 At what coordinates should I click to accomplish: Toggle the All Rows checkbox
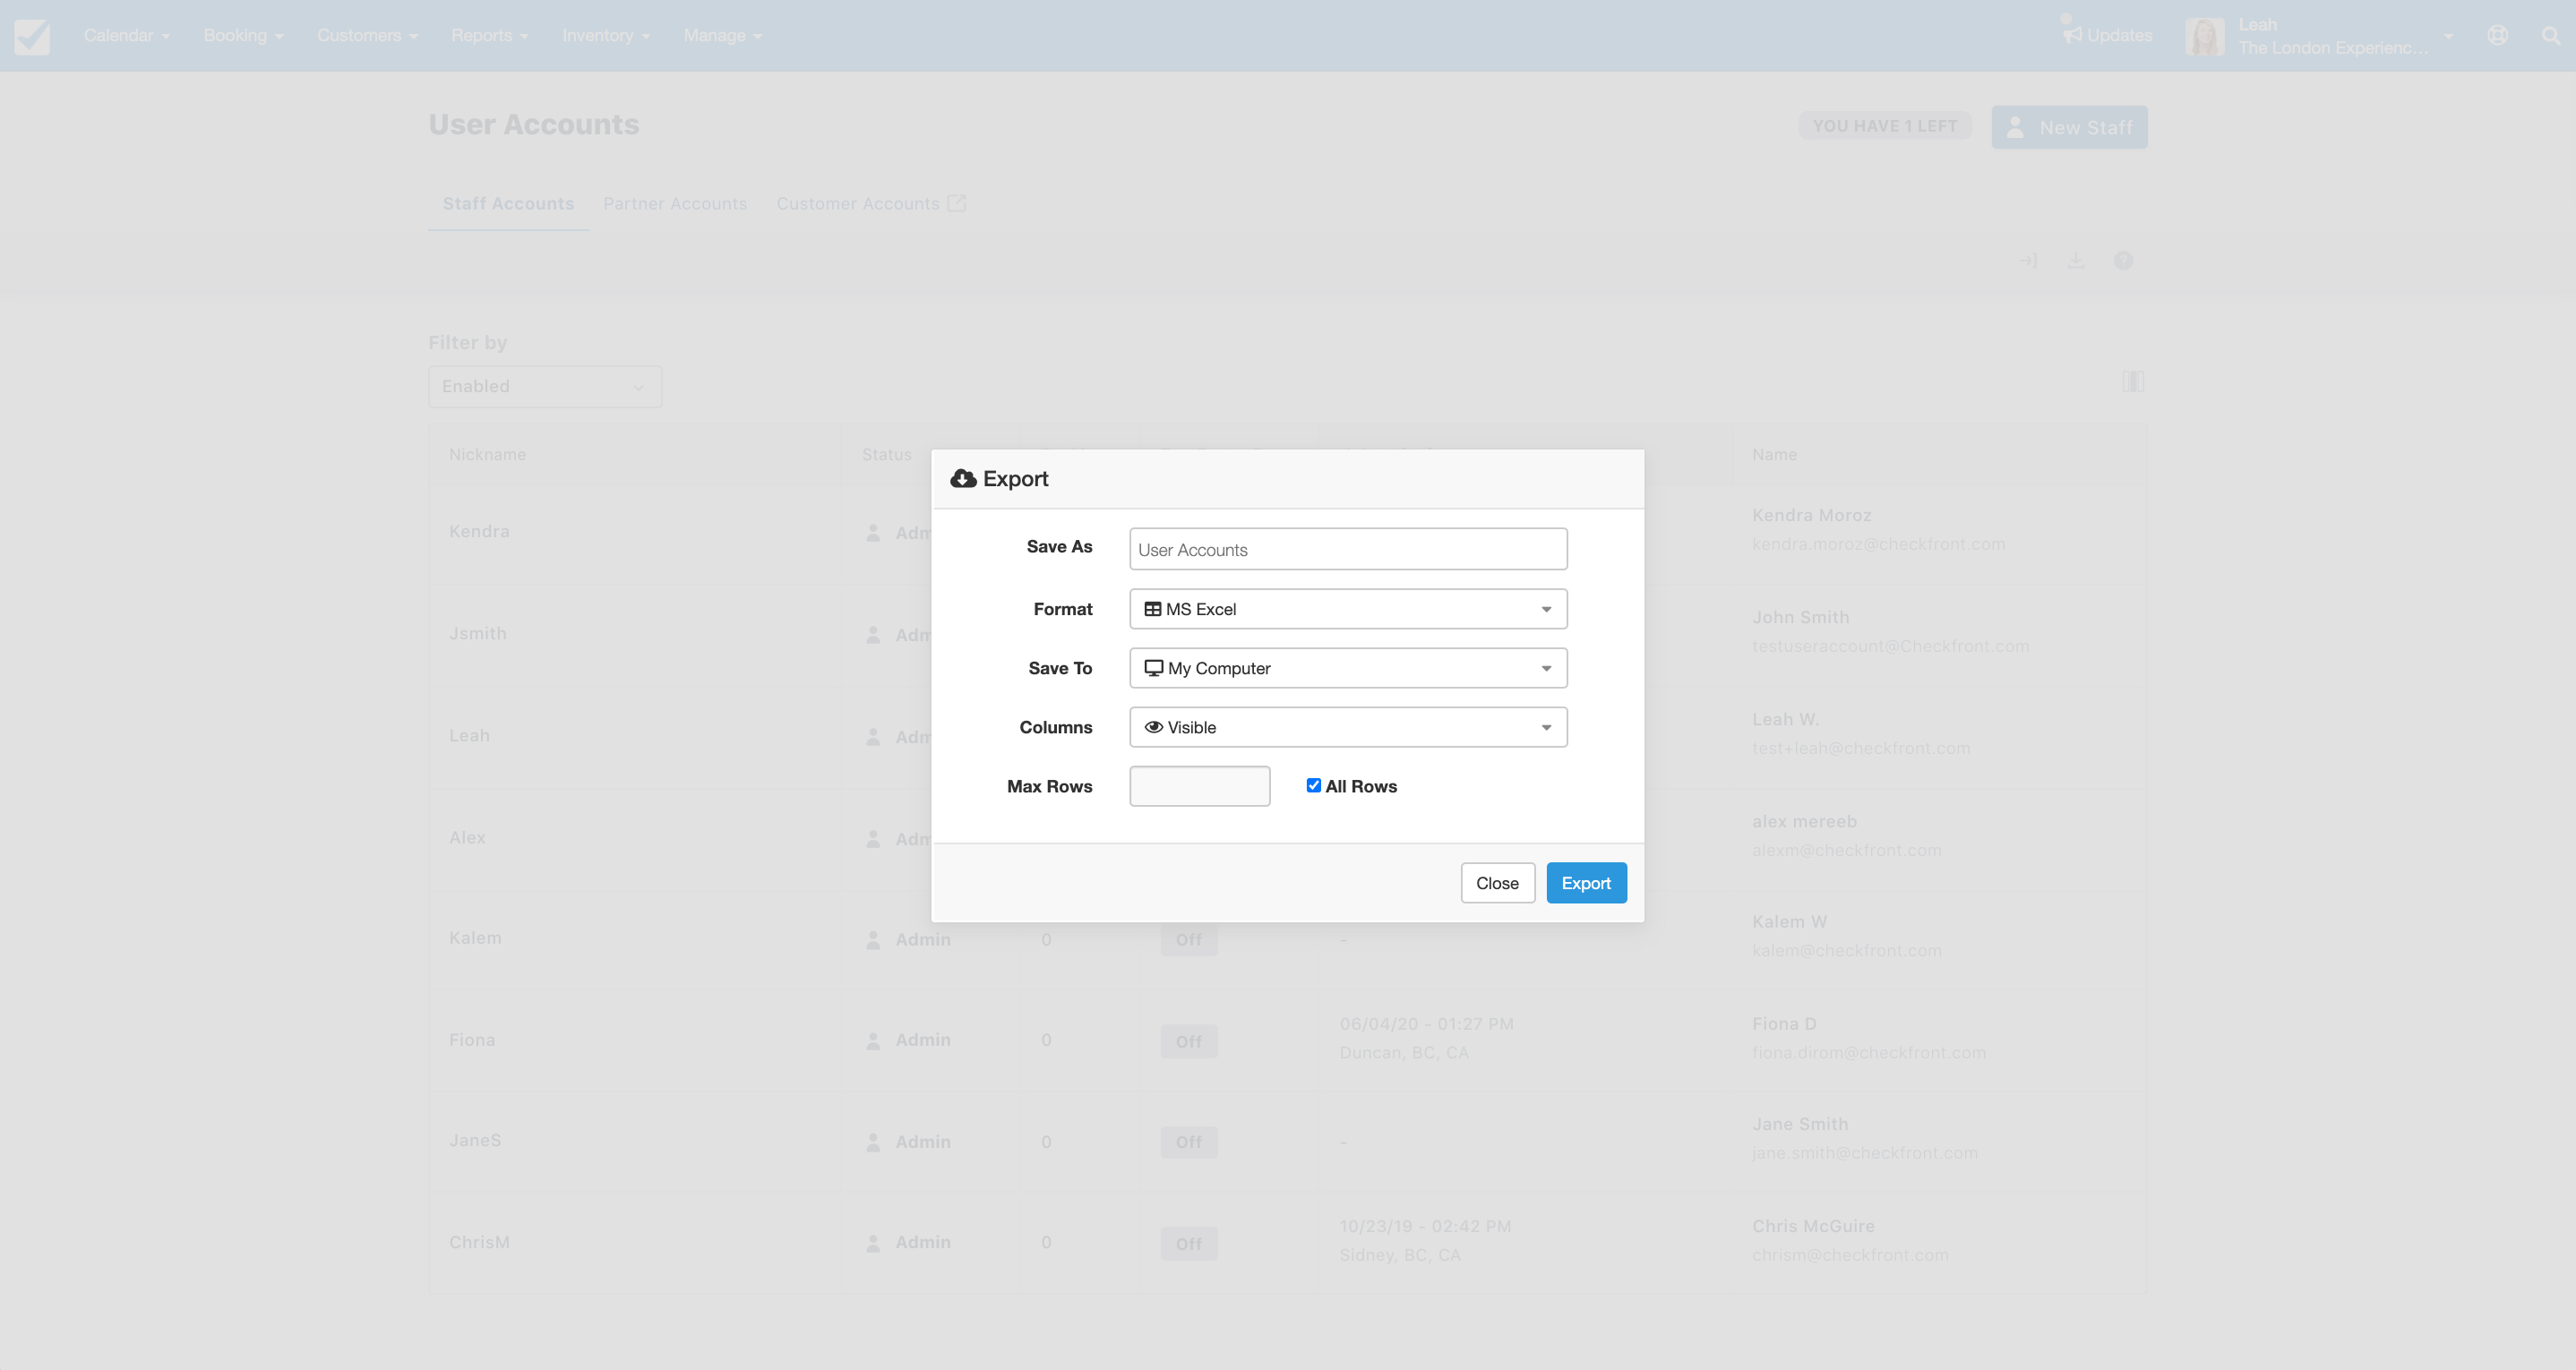[x=1314, y=786]
